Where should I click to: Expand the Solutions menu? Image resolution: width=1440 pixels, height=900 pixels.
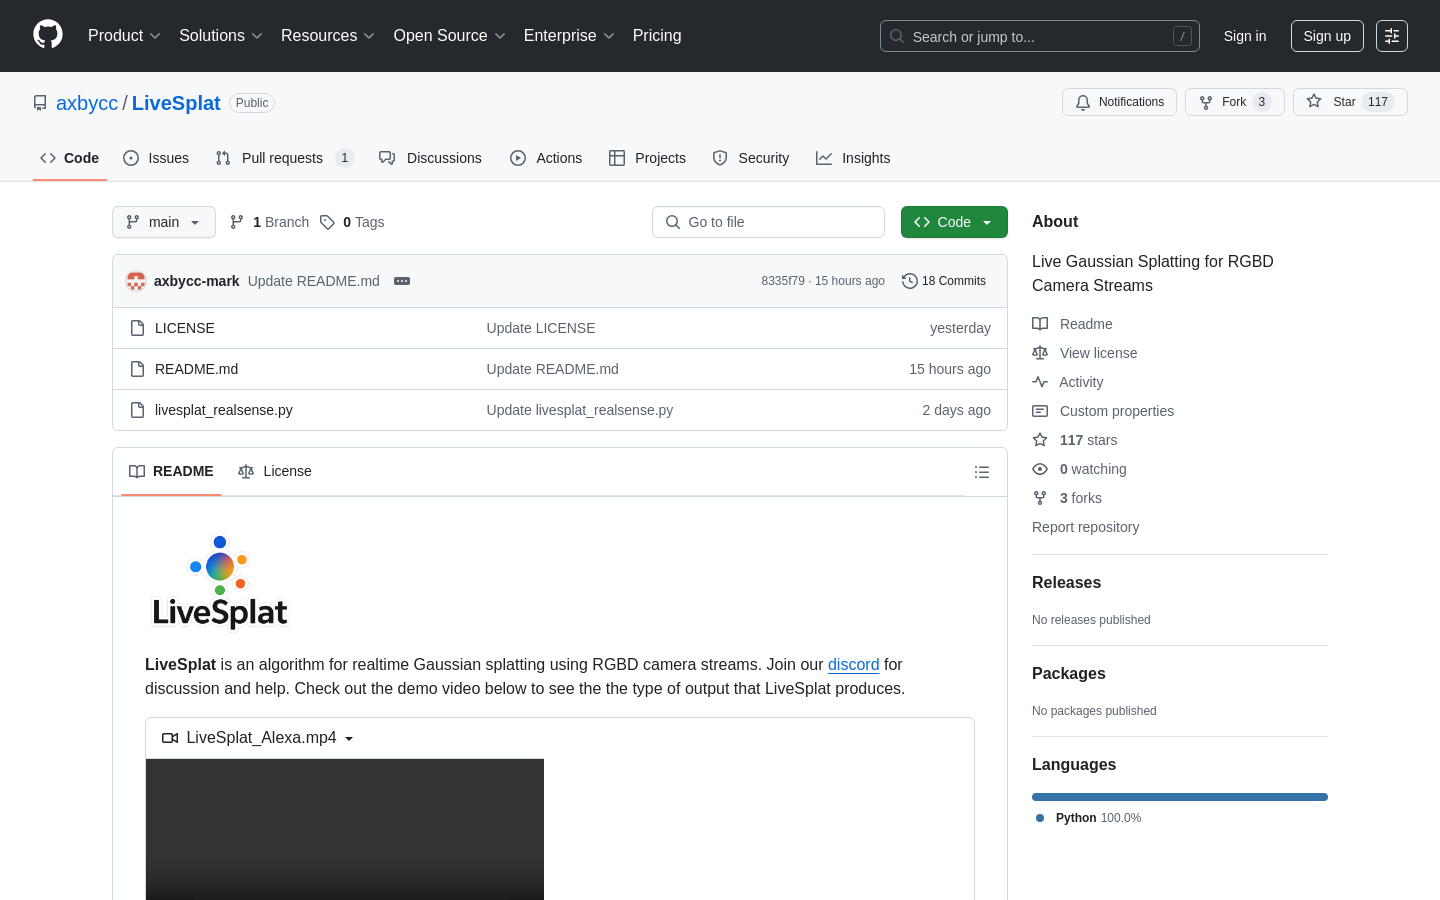(220, 36)
